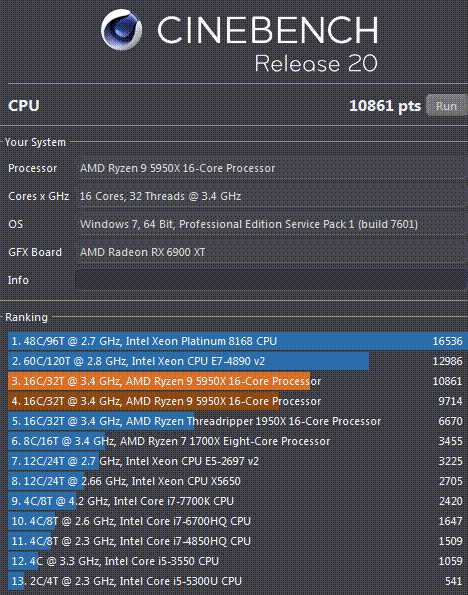Click the Cinebench sphere logo icon

tap(121, 30)
